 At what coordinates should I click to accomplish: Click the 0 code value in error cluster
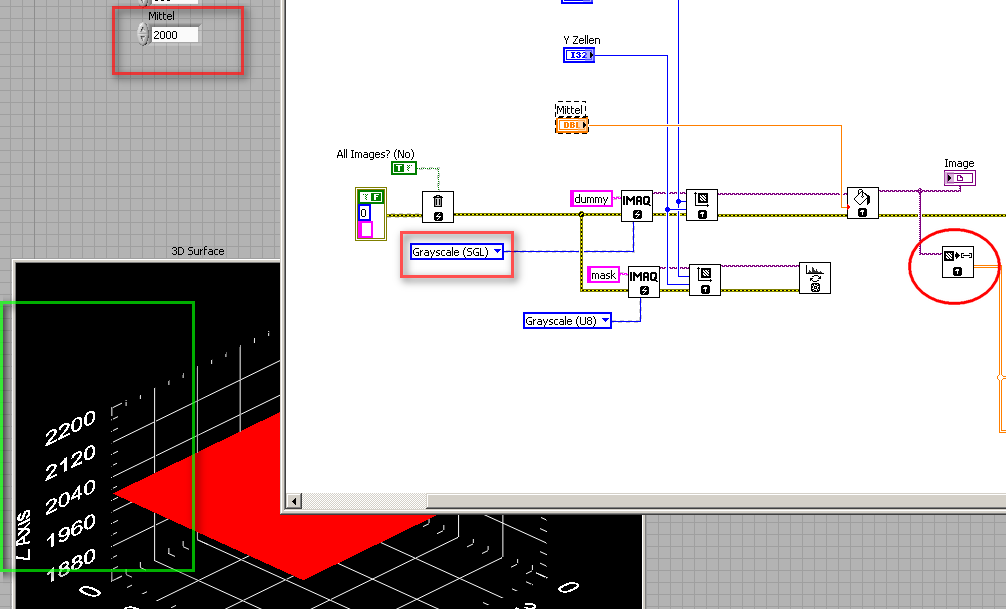(364, 213)
